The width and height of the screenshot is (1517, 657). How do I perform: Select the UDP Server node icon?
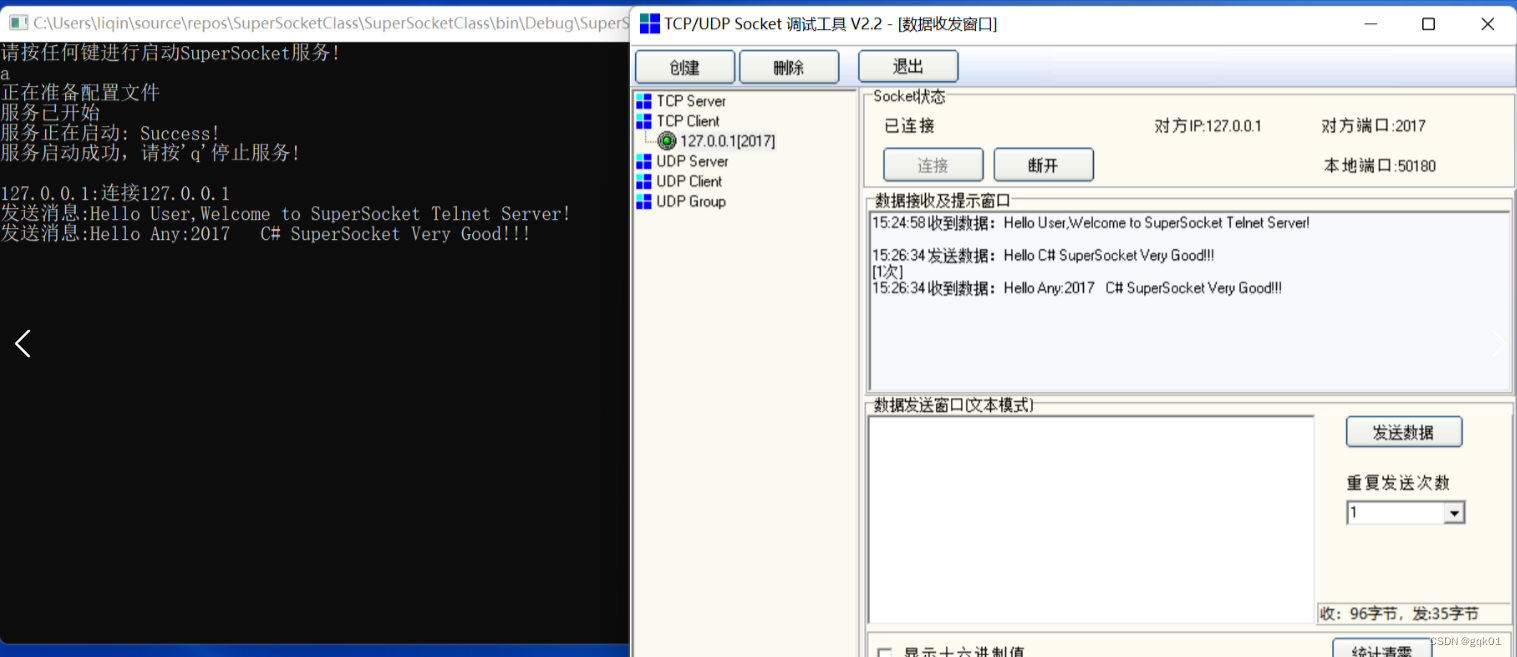click(643, 161)
